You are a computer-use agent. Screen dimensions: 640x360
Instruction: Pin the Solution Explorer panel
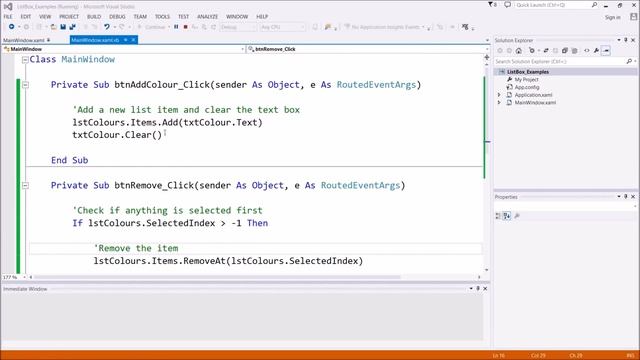pos(626,40)
